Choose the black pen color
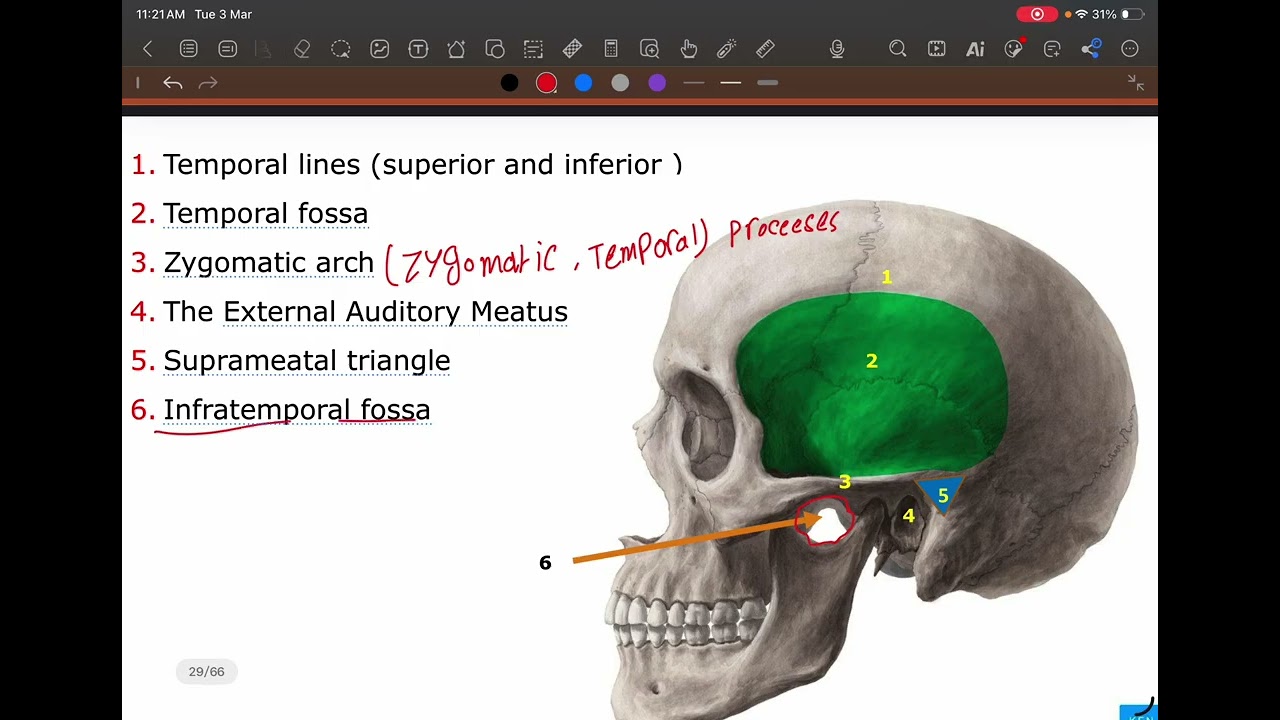This screenshot has width=1280, height=720. pyautogui.click(x=510, y=83)
